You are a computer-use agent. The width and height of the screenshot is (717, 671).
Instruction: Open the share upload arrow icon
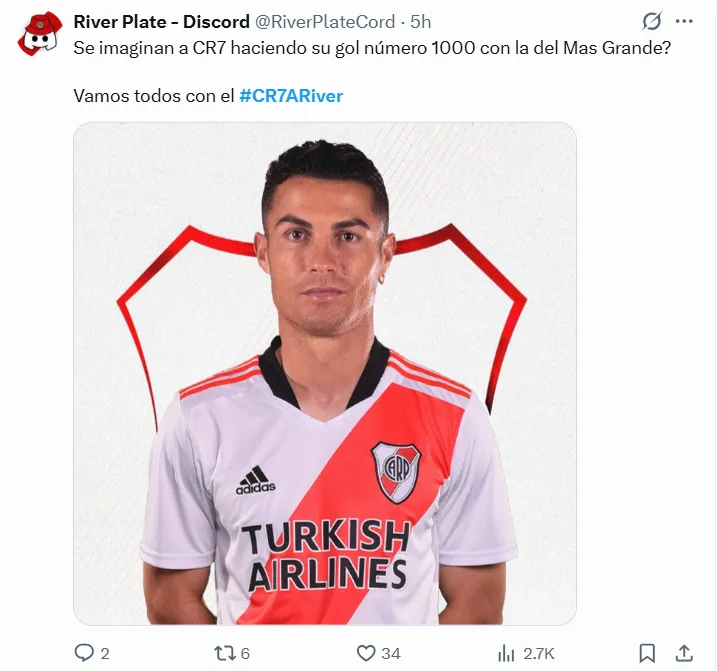tap(684, 653)
